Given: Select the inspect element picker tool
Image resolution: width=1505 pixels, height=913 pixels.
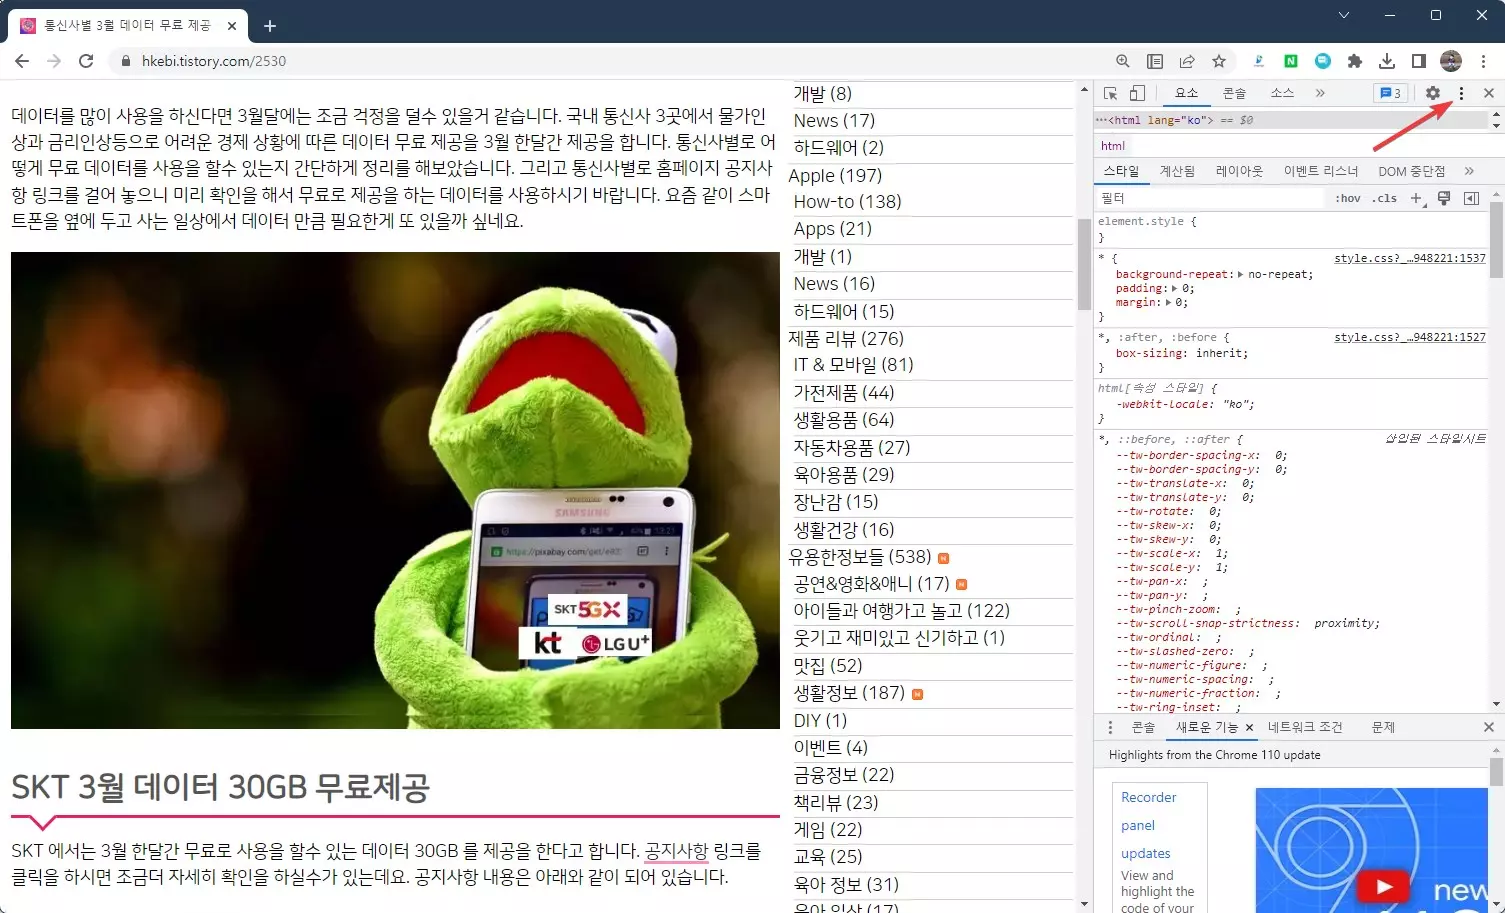Looking at the screenshot, I should [x=1110, y=92].
